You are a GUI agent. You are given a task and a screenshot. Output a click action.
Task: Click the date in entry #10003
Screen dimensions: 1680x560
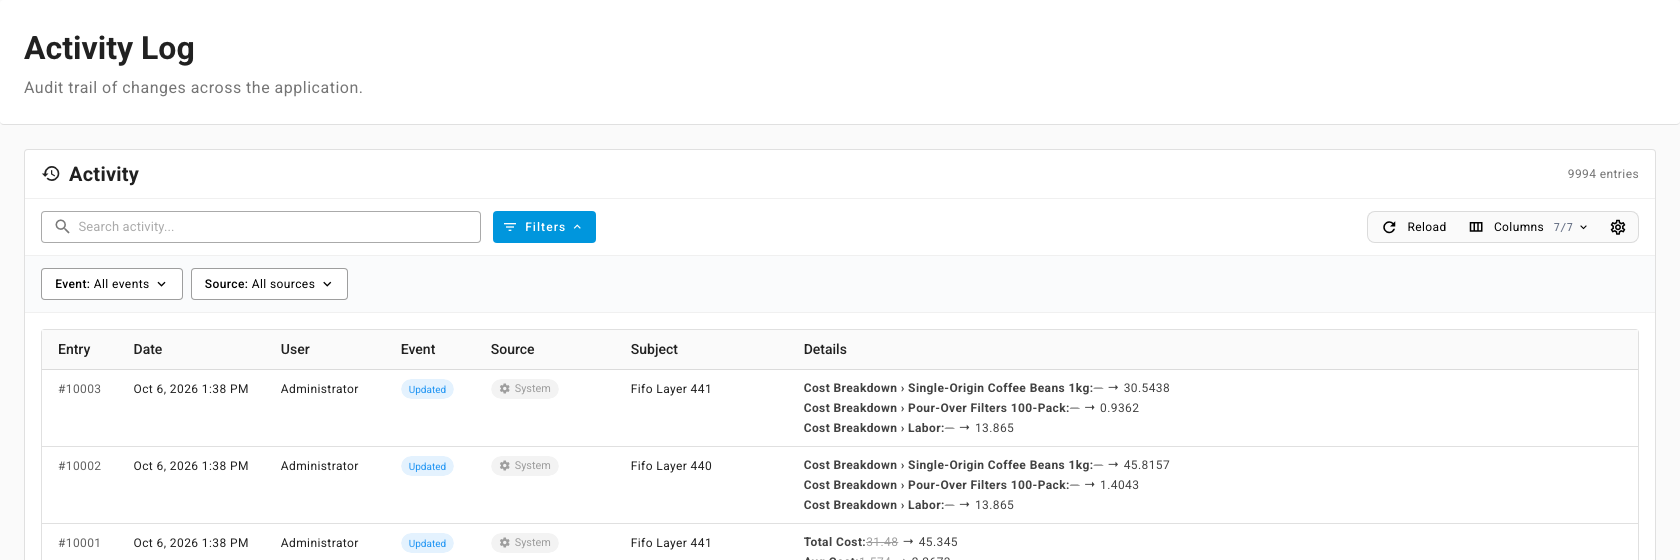pyautogui.click(x=191, y=389)
